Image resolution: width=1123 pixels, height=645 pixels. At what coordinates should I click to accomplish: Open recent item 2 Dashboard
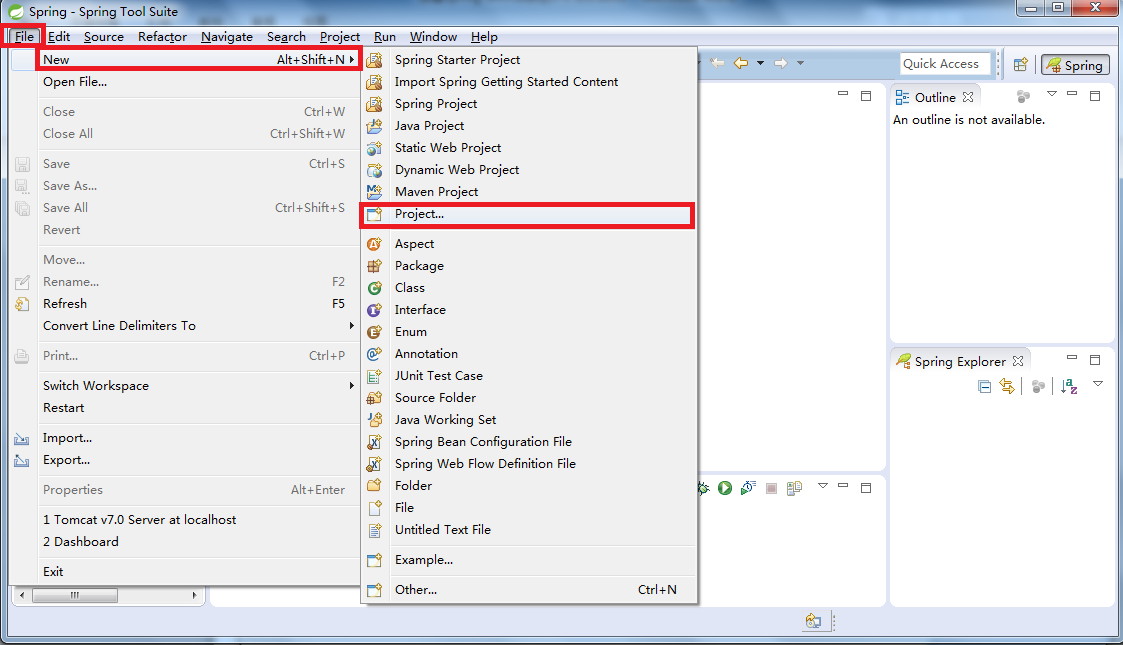click(x=185, y=542)
